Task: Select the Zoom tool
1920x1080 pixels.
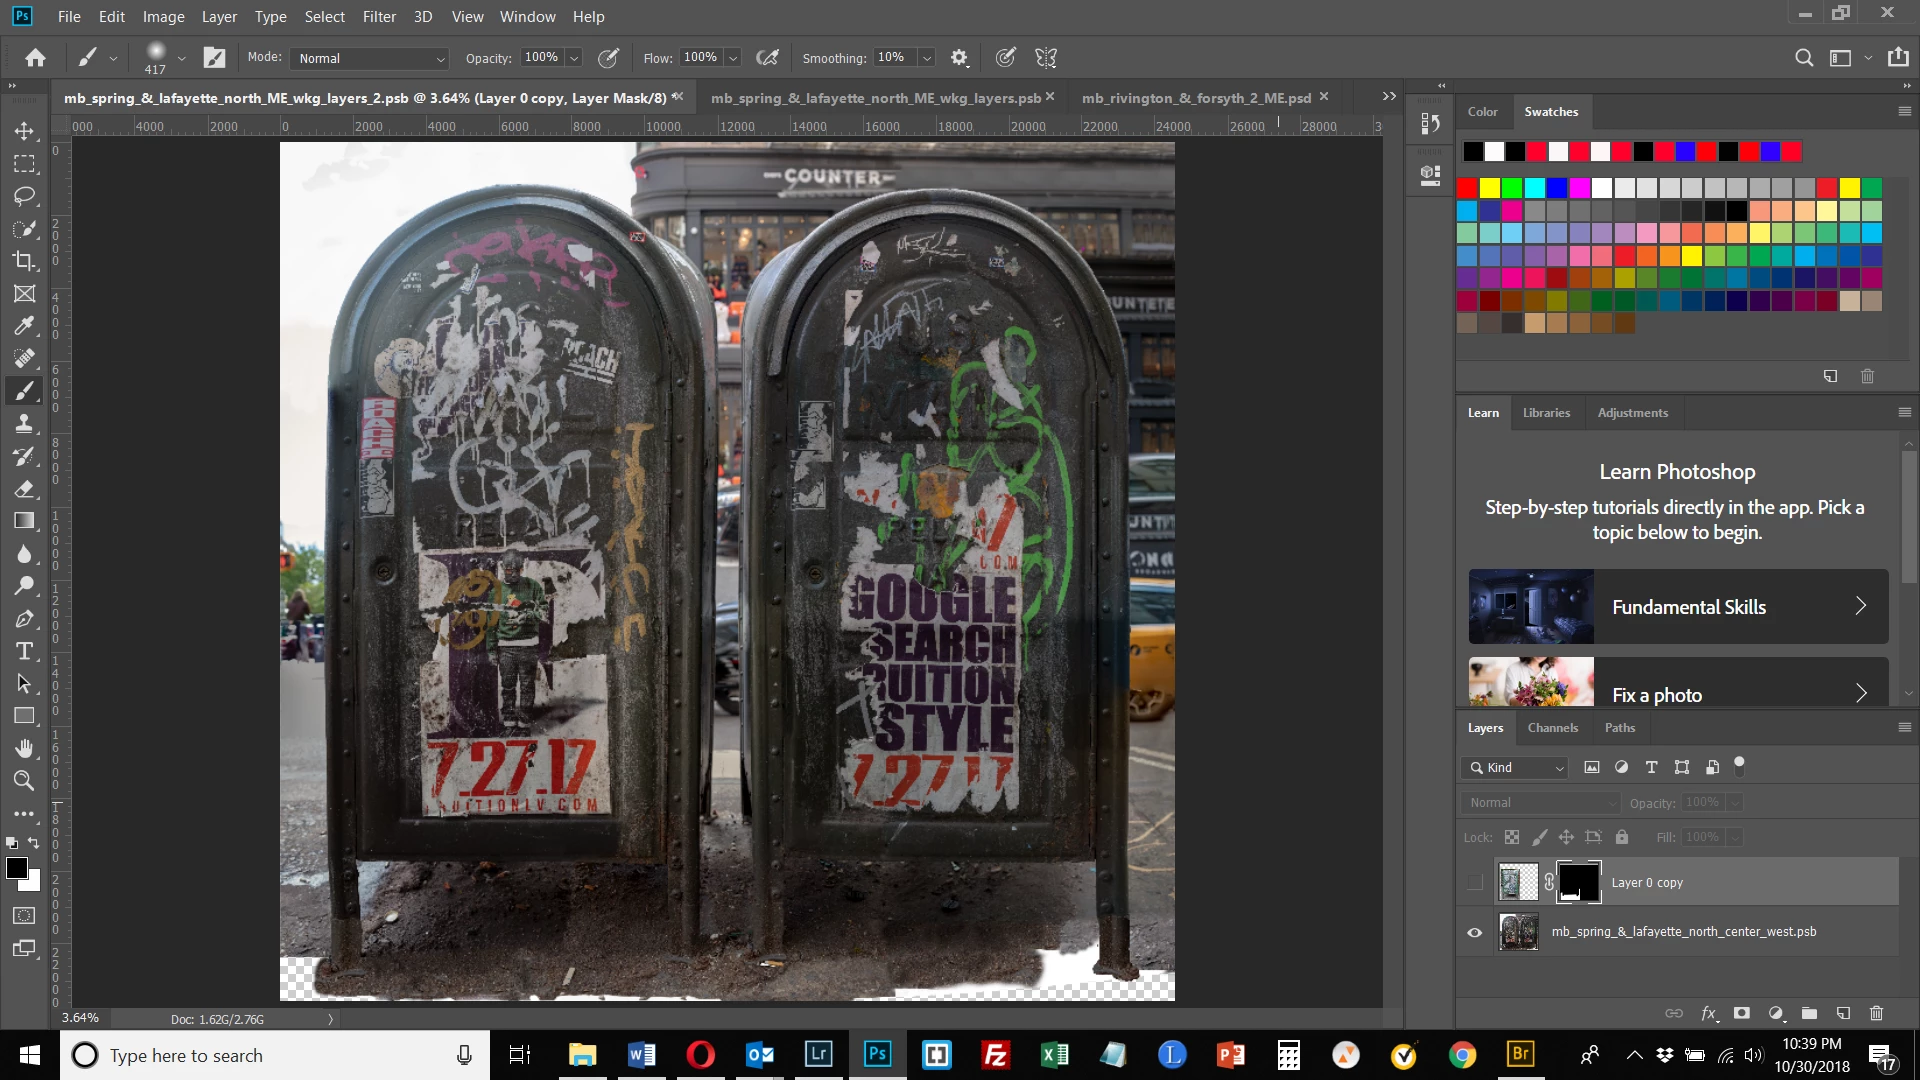Action: coord(24,781)
